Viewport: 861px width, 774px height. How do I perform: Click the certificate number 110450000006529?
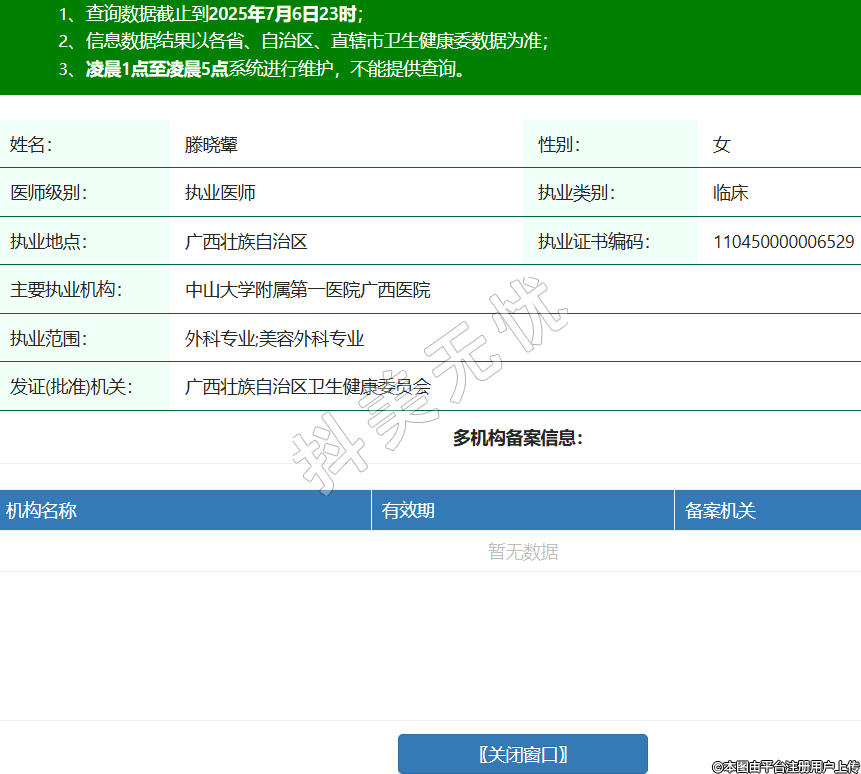[x=783, y=241]
